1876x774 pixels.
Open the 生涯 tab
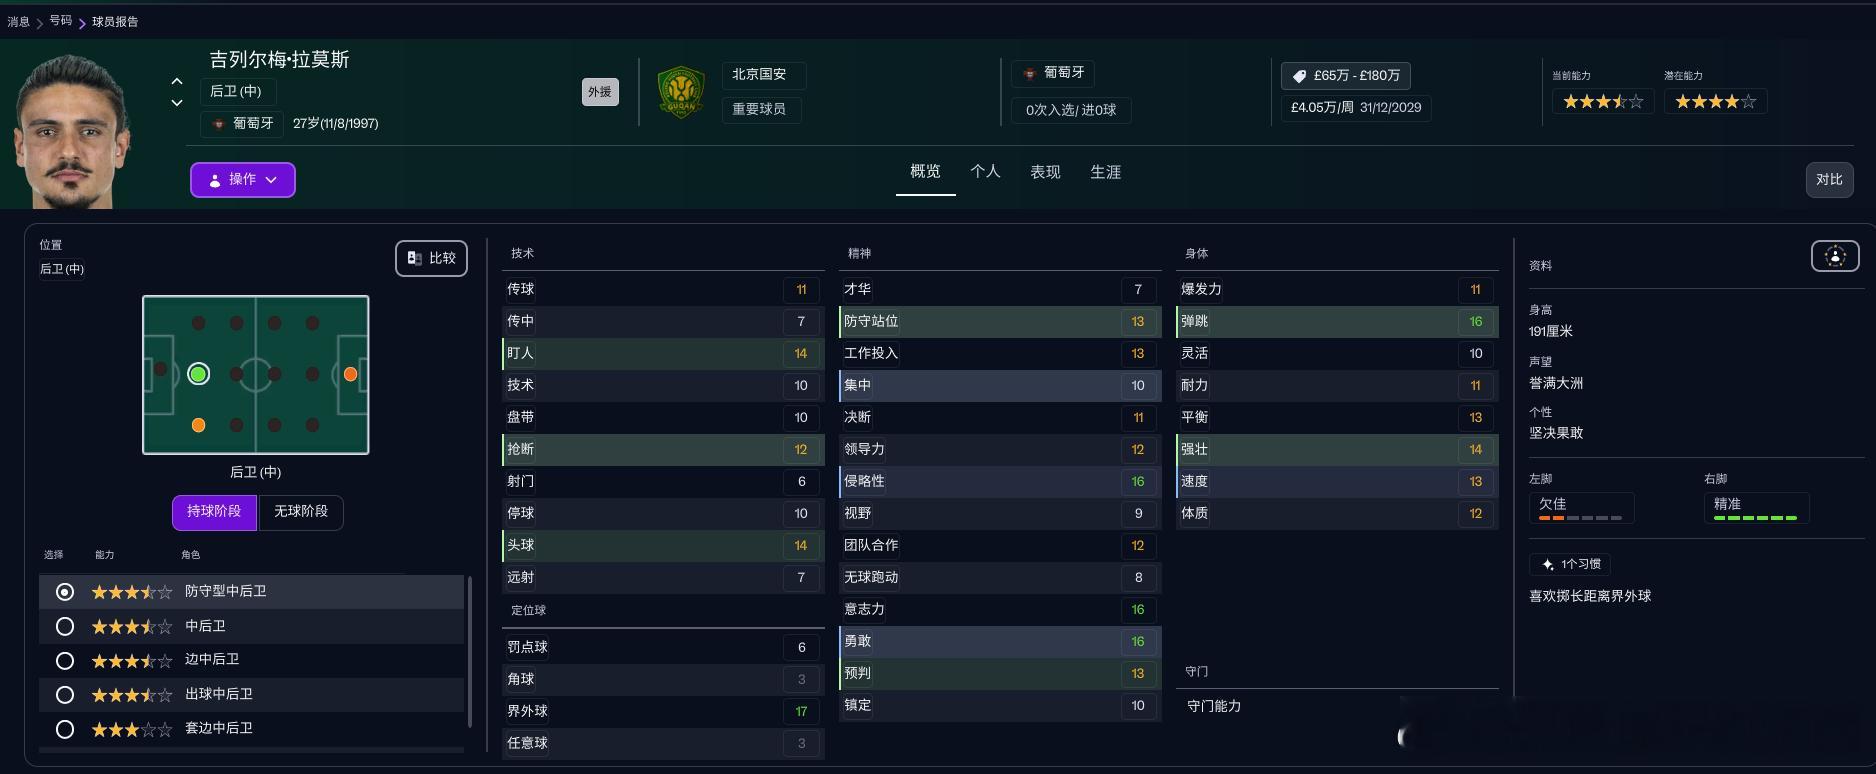click(x=1105, y=172)
